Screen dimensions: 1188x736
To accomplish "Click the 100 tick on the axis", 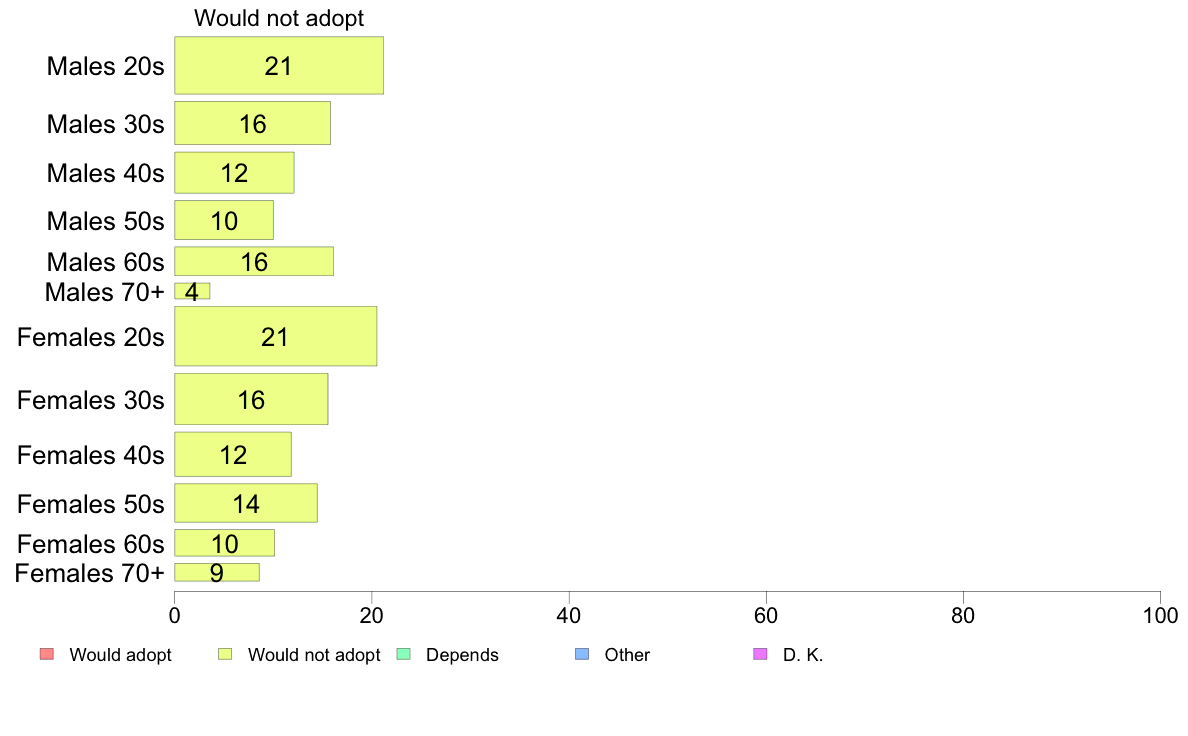I will tap(1160, 615).
